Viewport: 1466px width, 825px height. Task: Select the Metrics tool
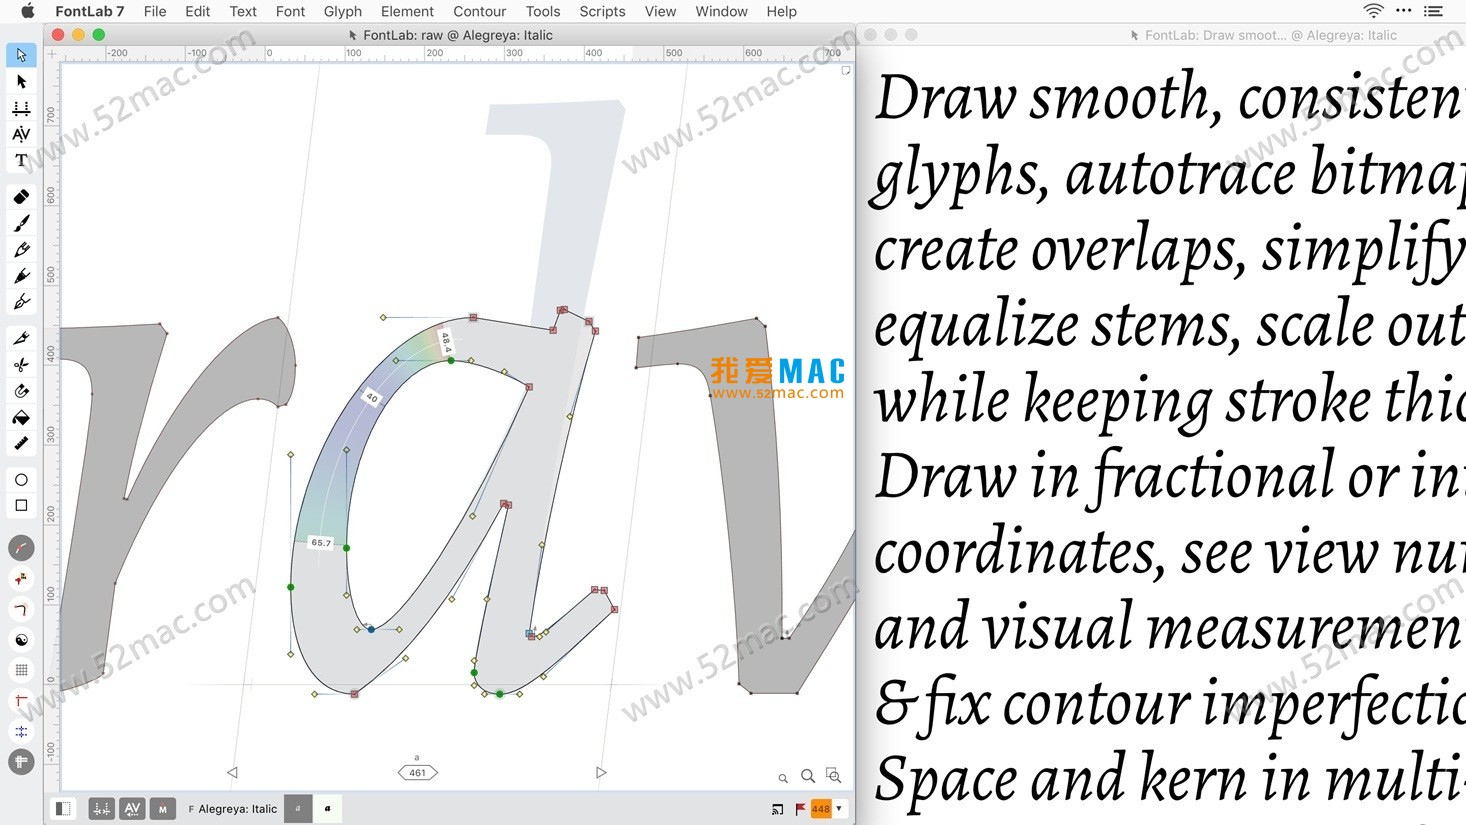pyautogui.click(x=21, y=108)
